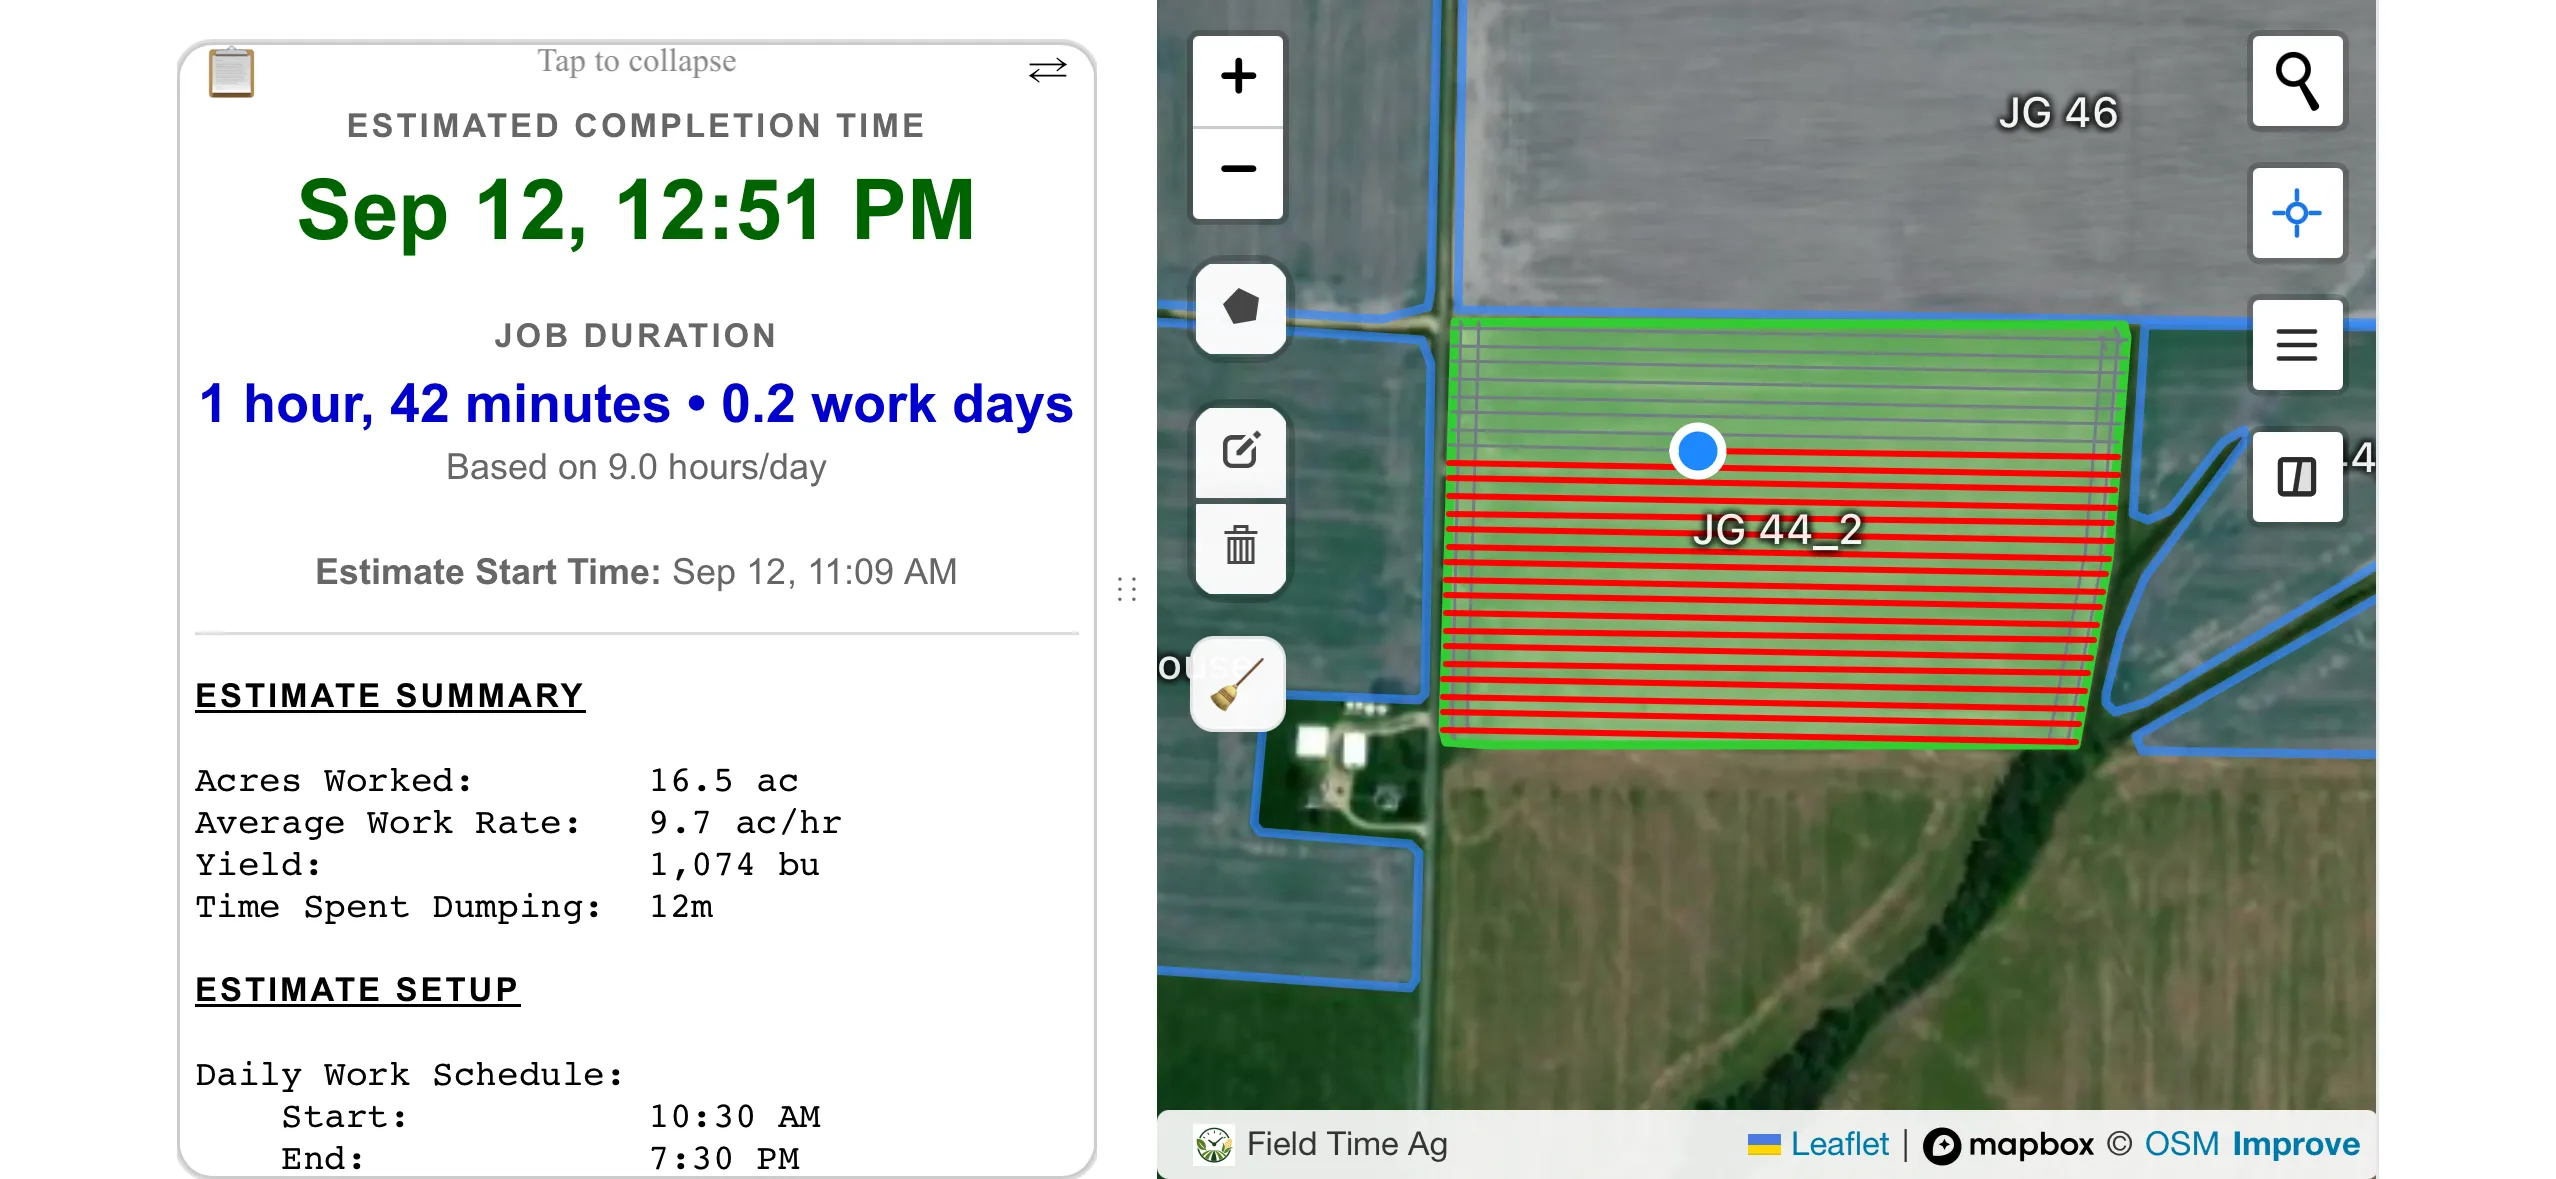
Task: Select the JG 44_2 field label
Action: [1777, 529]
